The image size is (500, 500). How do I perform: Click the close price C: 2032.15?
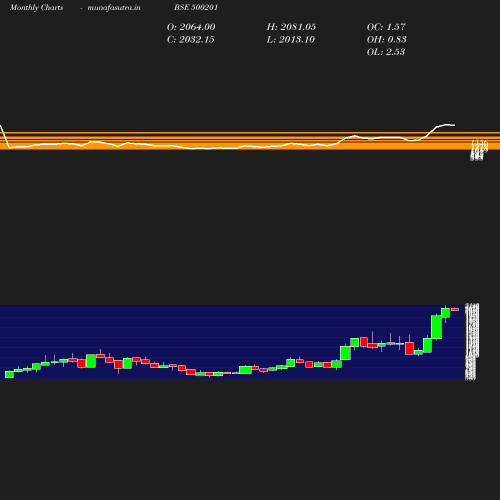coord(191,39)
